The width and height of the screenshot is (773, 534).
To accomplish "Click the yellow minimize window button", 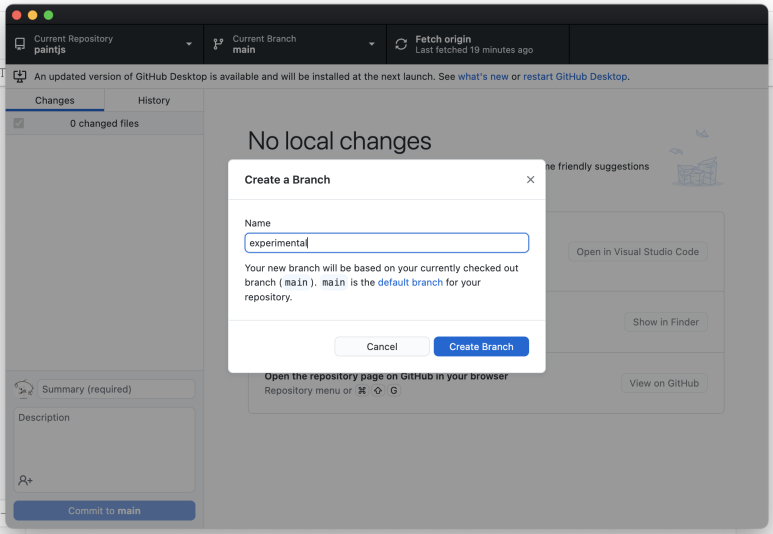I will click(33, 15).
